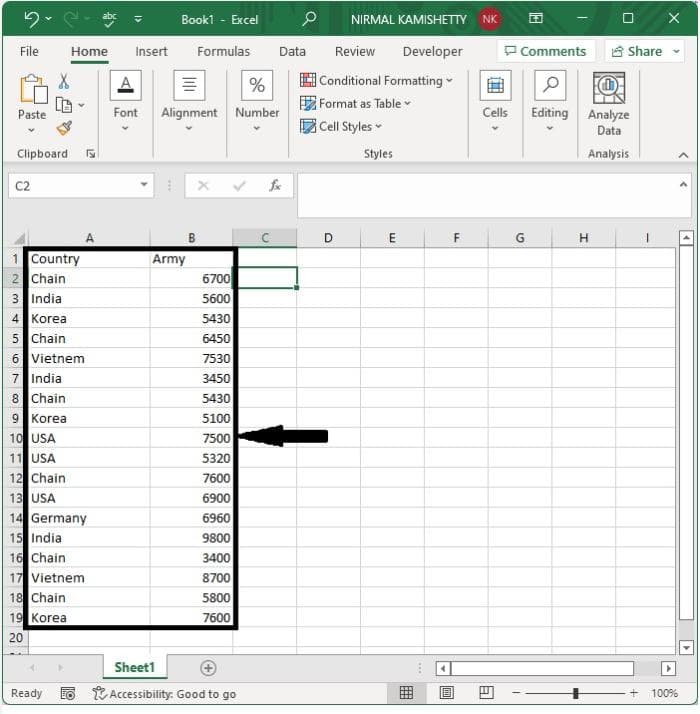Viewport: 700px width, 714px height.
Task: Switch to Page Layout view
Action: (x=446, y=693)
